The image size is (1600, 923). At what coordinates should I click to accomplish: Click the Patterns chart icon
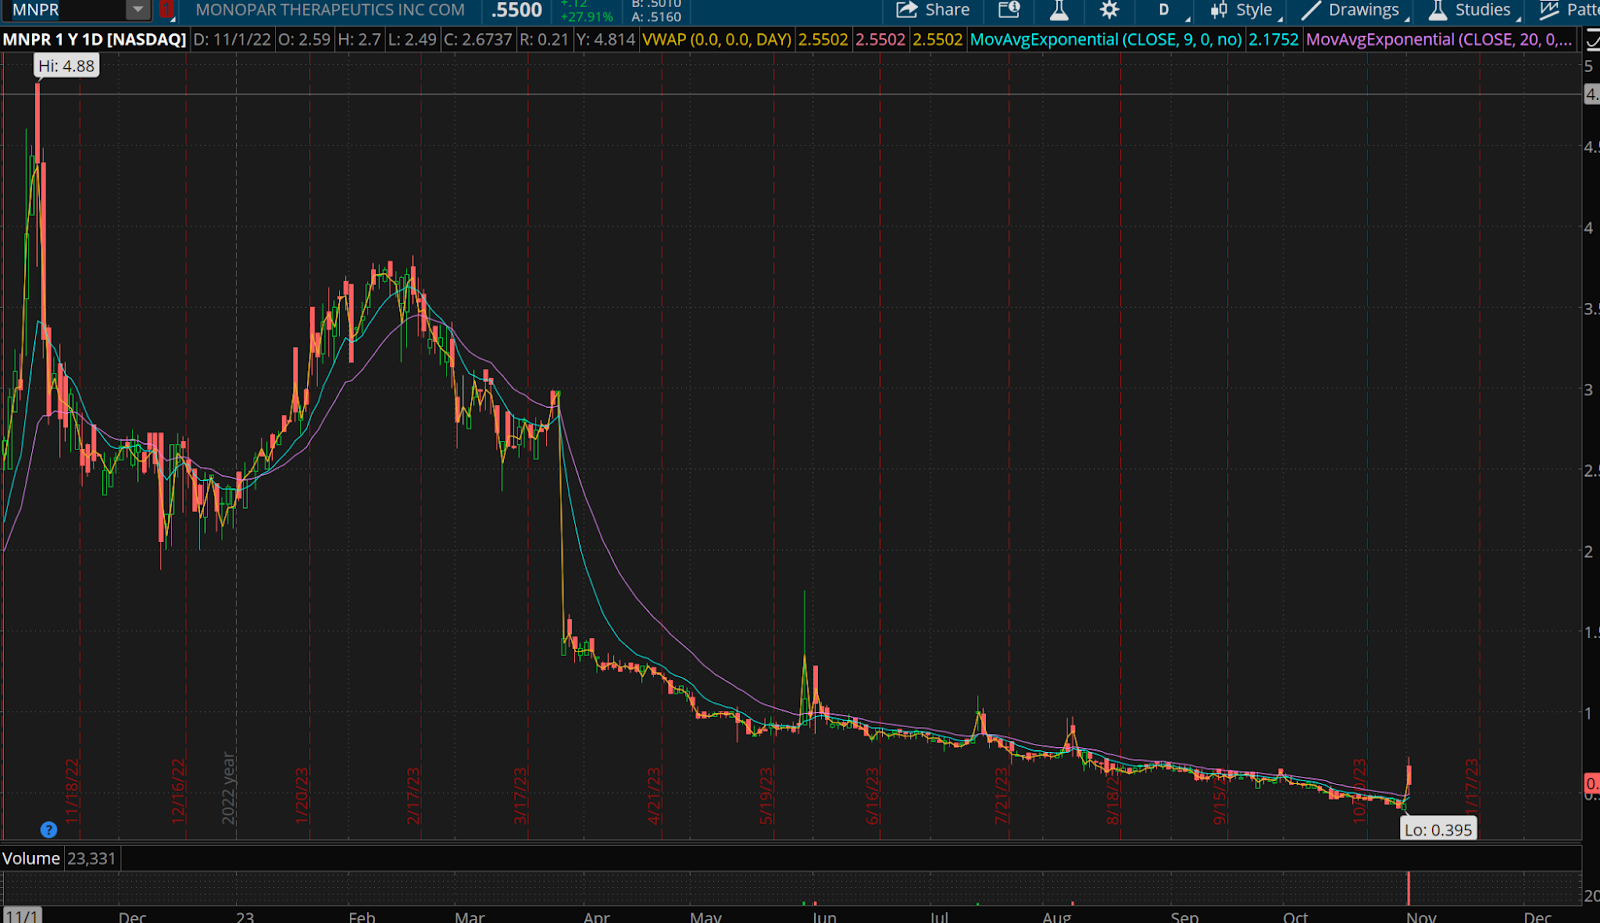[x=1567, y=10]
